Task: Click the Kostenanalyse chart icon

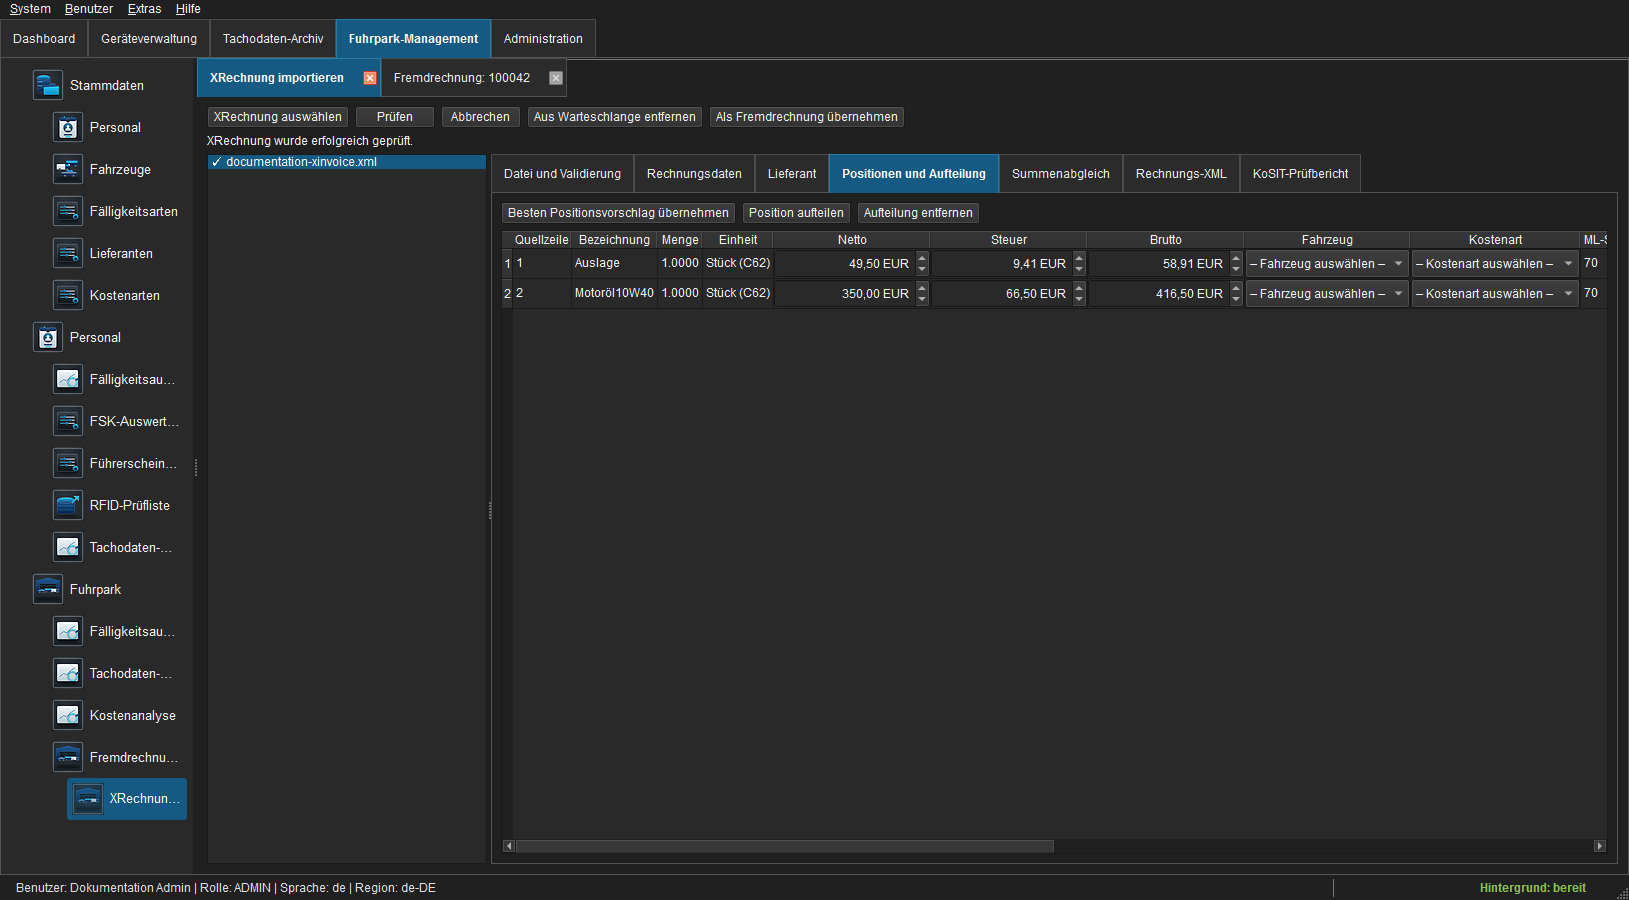Action: 68,715
